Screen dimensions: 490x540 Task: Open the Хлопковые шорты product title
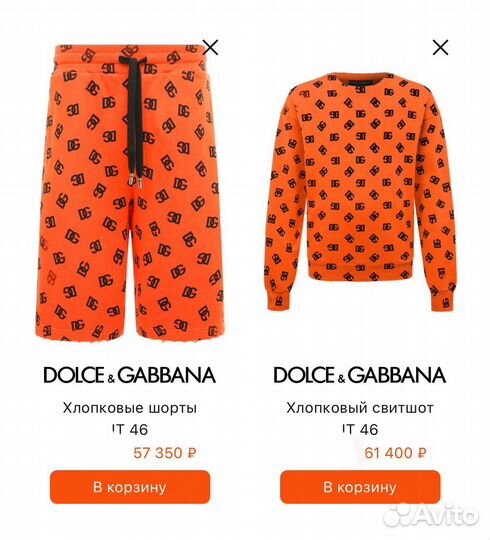(130, 408)
